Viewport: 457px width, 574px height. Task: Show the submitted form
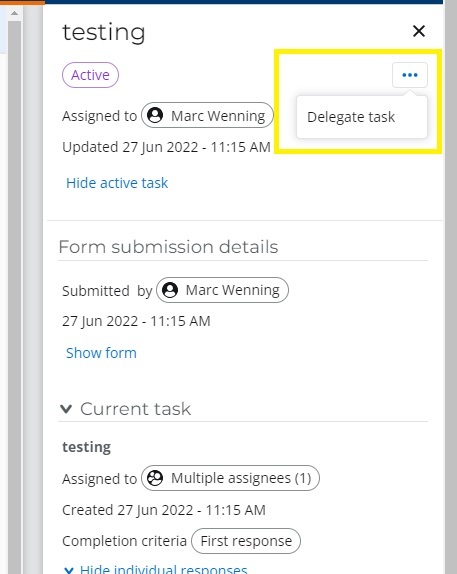tap(101, 353)
